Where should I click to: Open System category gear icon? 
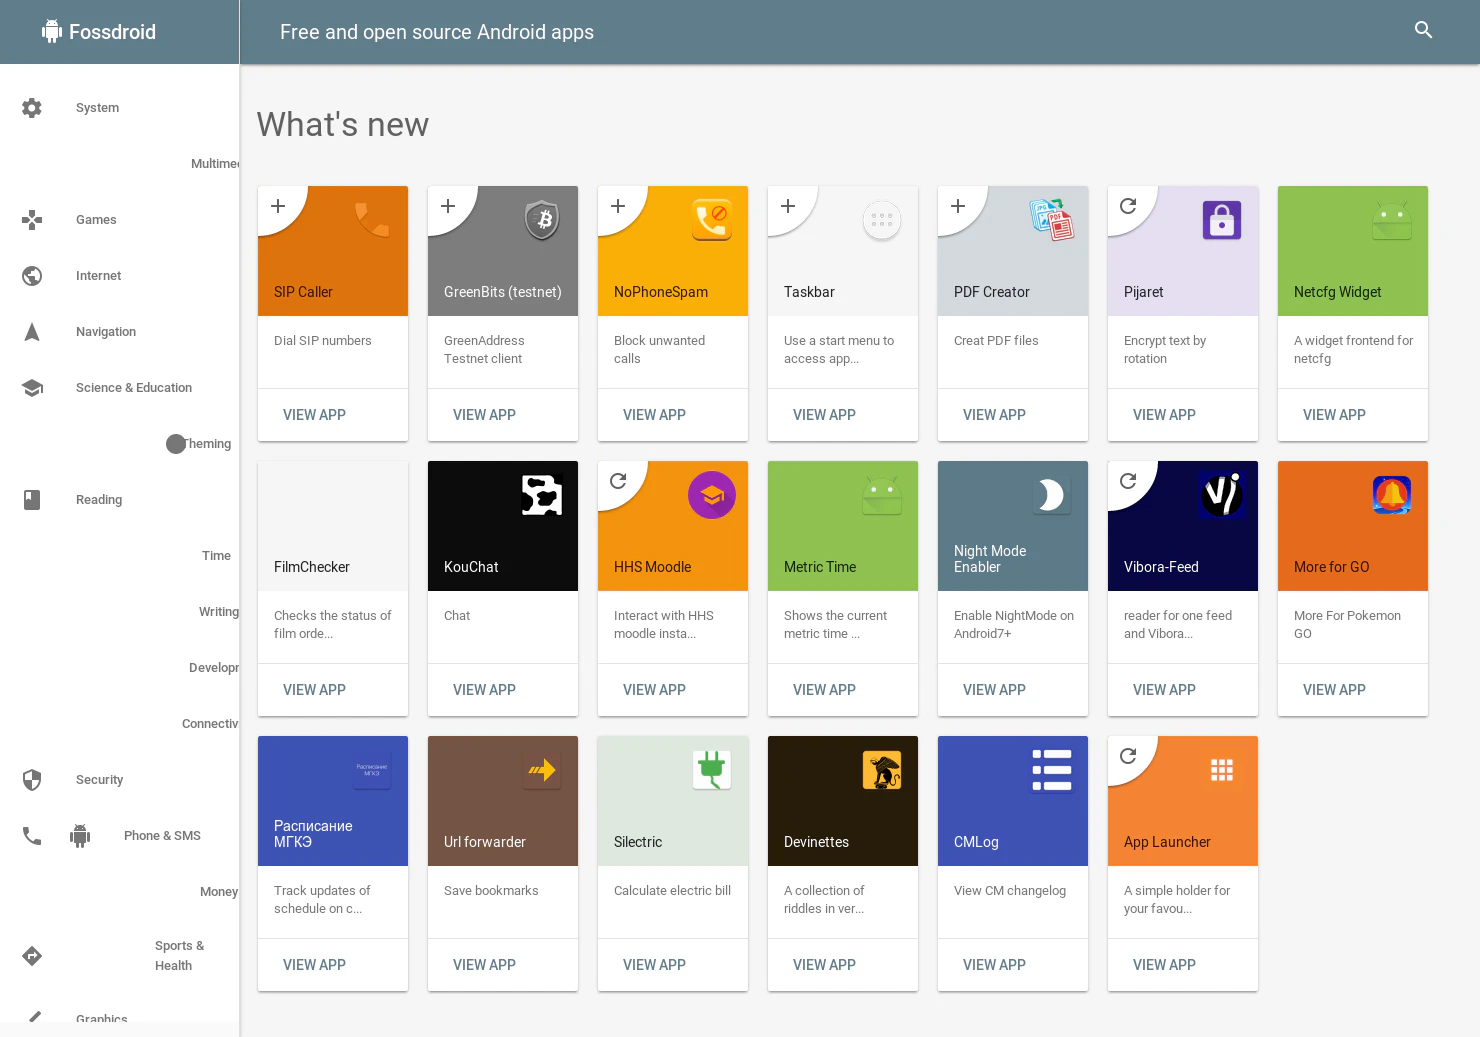(x=32, y=108)
